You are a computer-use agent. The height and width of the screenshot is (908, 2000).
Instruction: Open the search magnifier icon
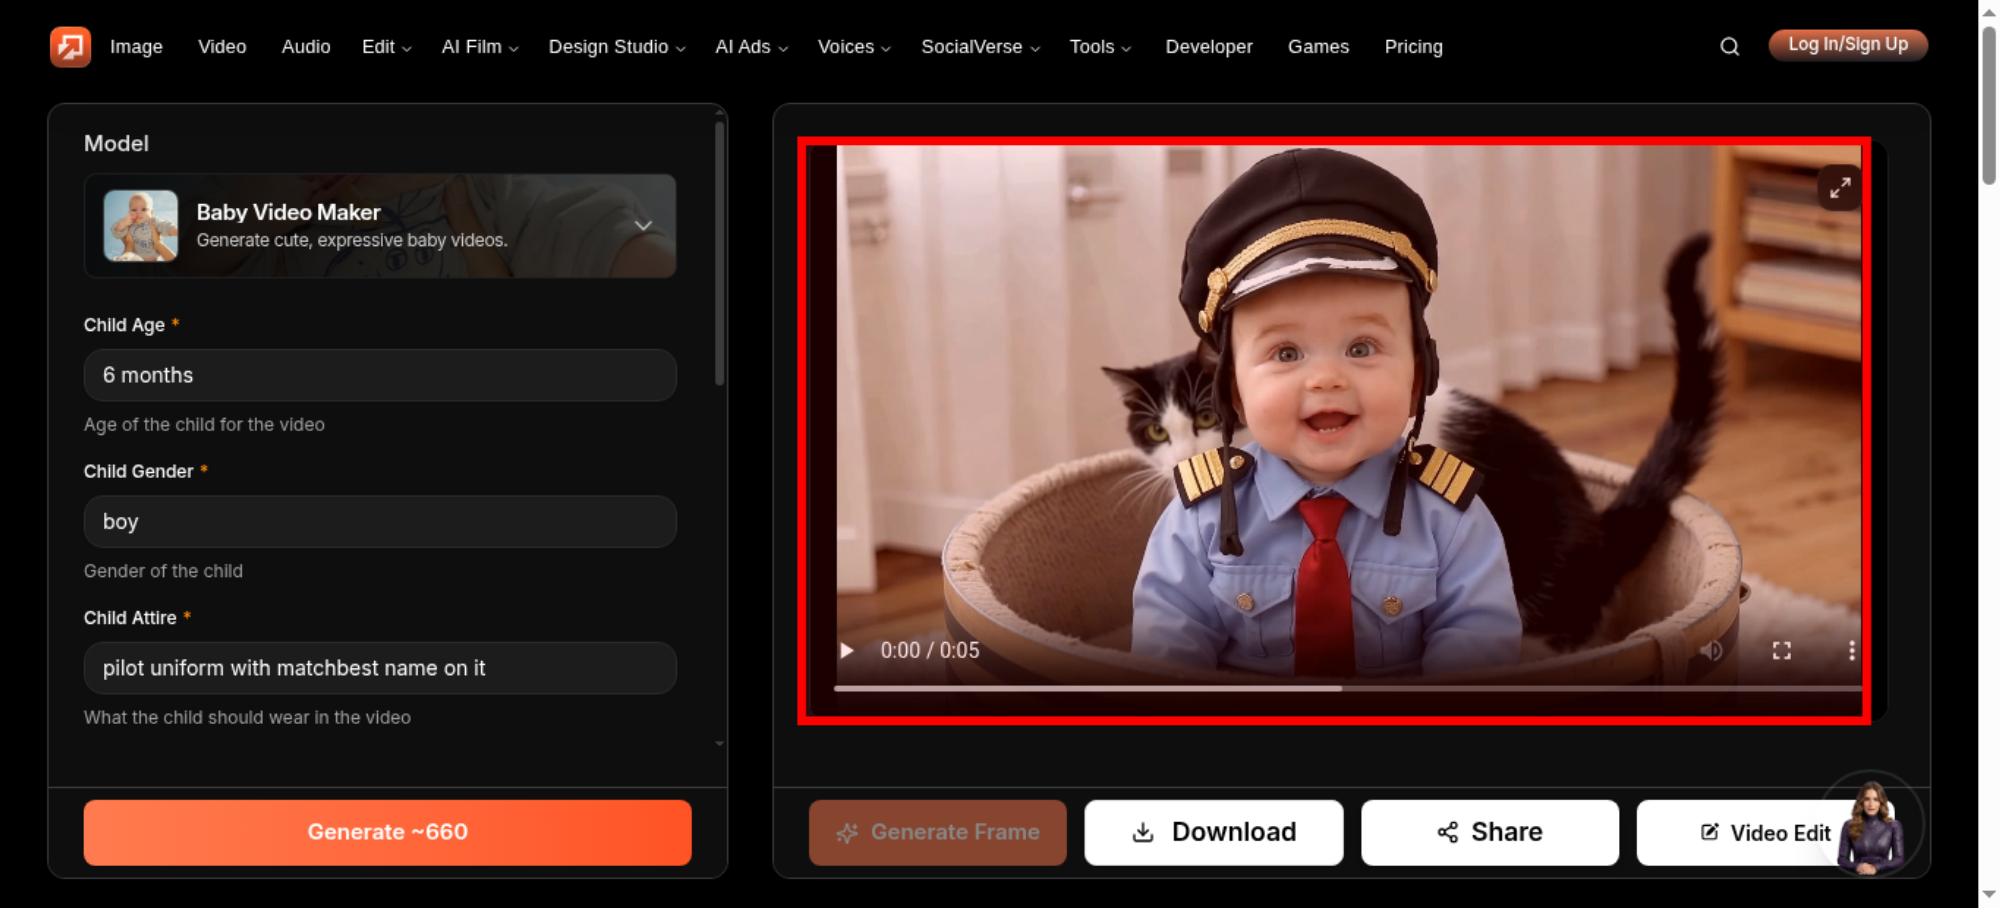tap(1729, 46)
